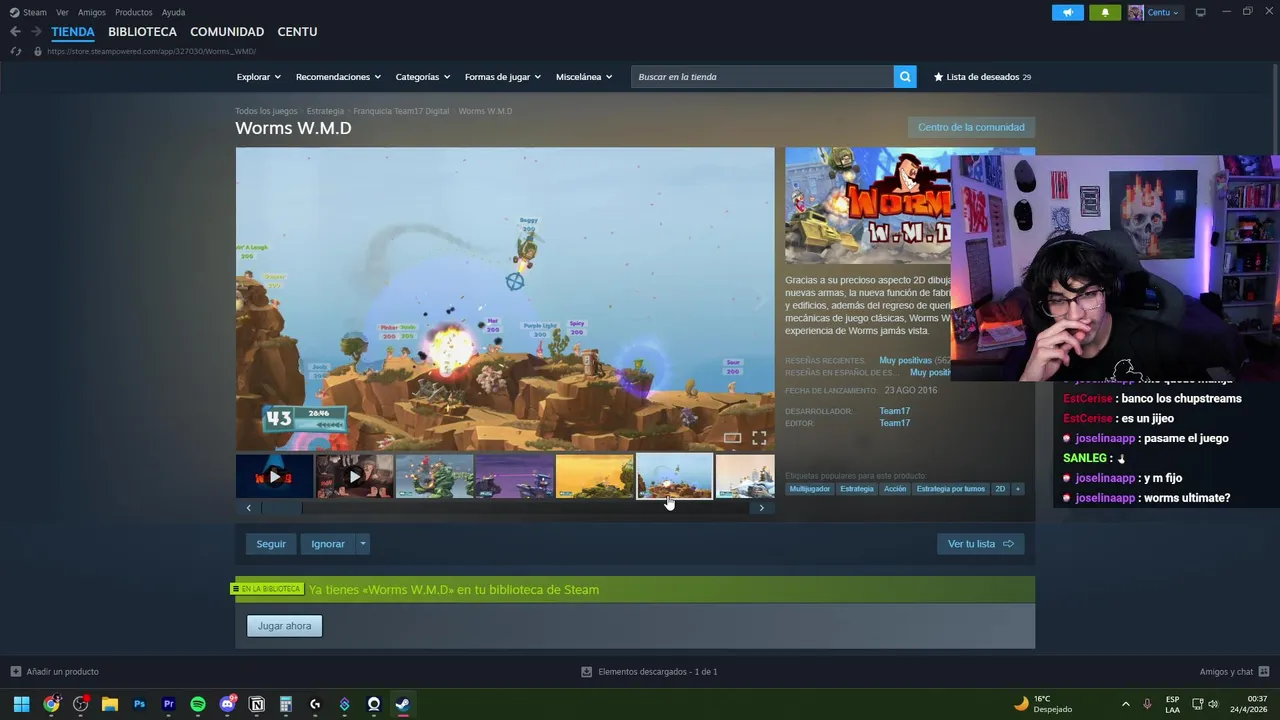Click Franquicia Team17 Digital breadcrumb
1280x720 pixels.
401,111
